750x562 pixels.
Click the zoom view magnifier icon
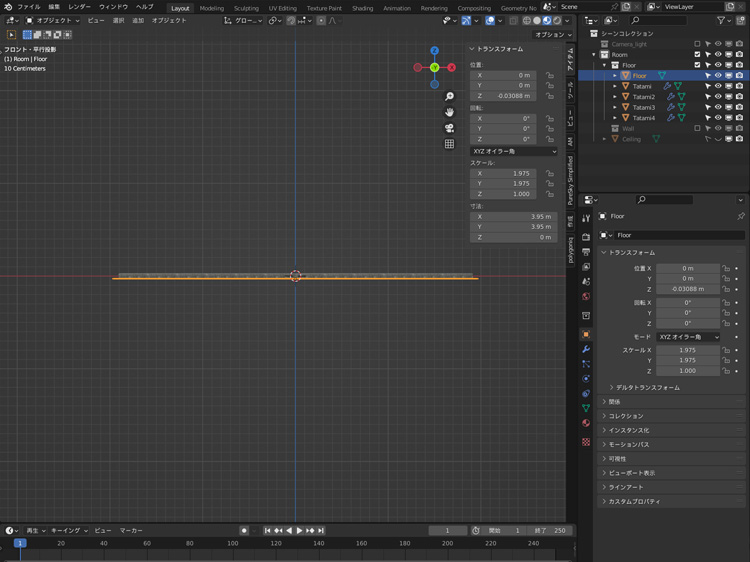pos(449,97)
